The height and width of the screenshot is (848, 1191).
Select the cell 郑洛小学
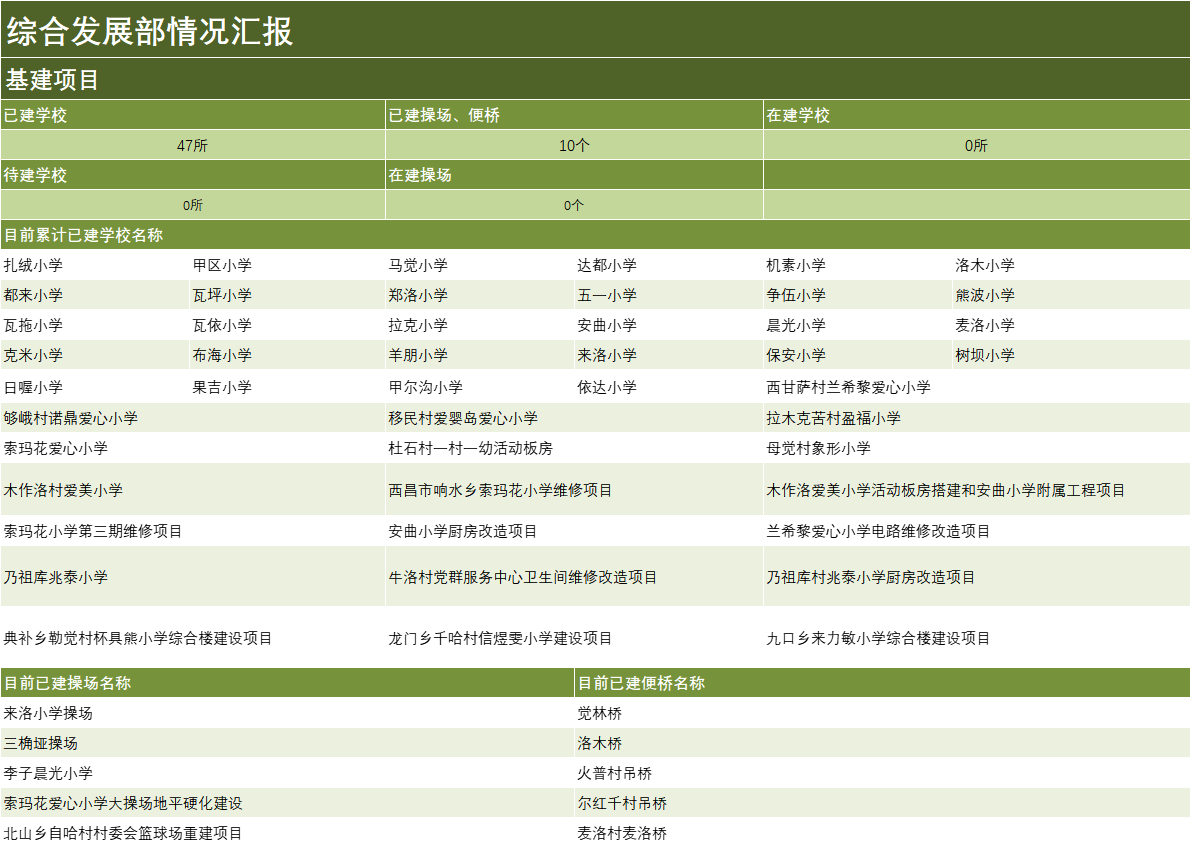[x=480, y=295]
